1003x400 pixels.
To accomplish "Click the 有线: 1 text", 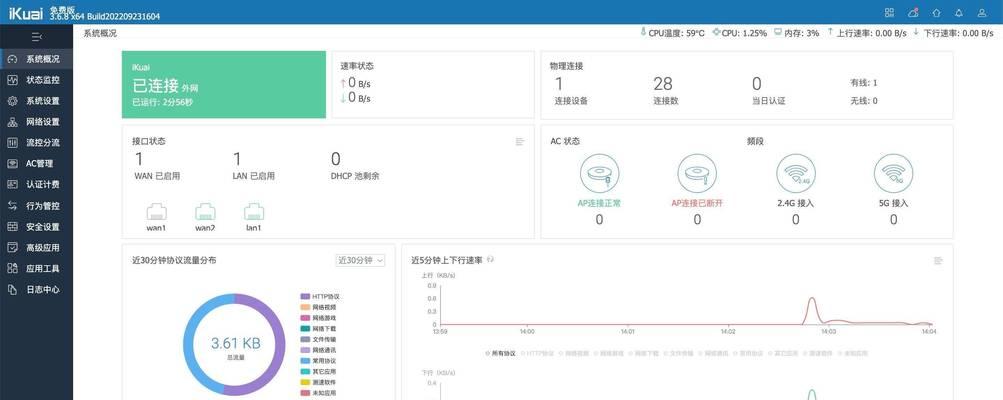I will coord(864,83).
